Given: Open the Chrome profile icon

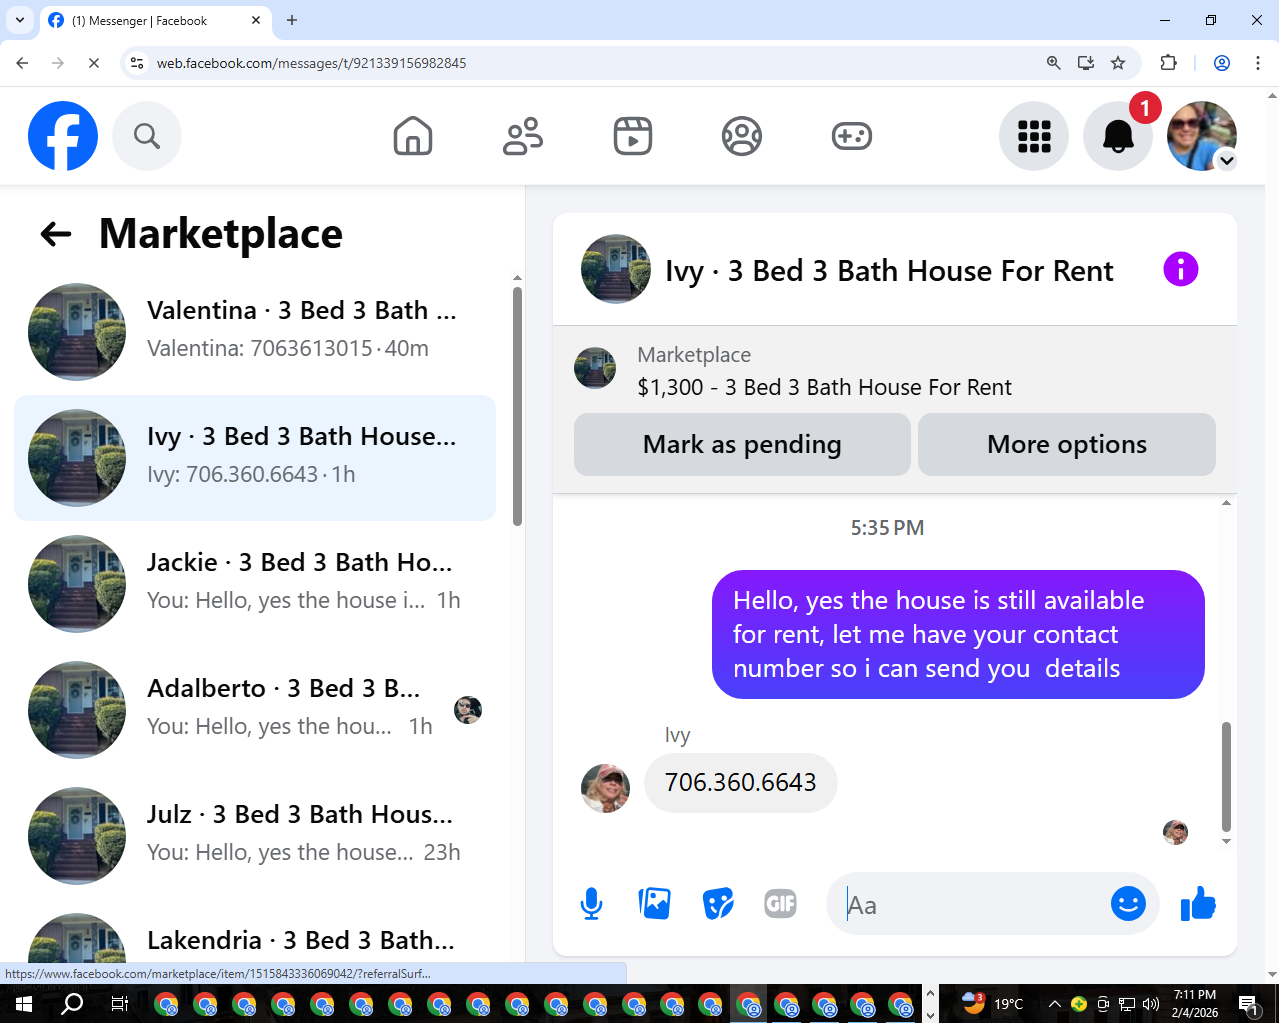Looking at the screenshot, I should [x=1222, y=63].
